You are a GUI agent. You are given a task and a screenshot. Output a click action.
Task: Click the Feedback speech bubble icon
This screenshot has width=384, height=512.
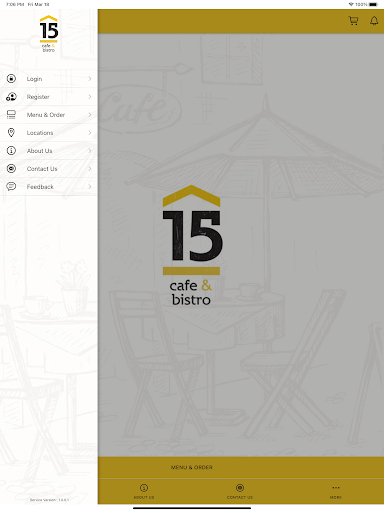(11, 187)
